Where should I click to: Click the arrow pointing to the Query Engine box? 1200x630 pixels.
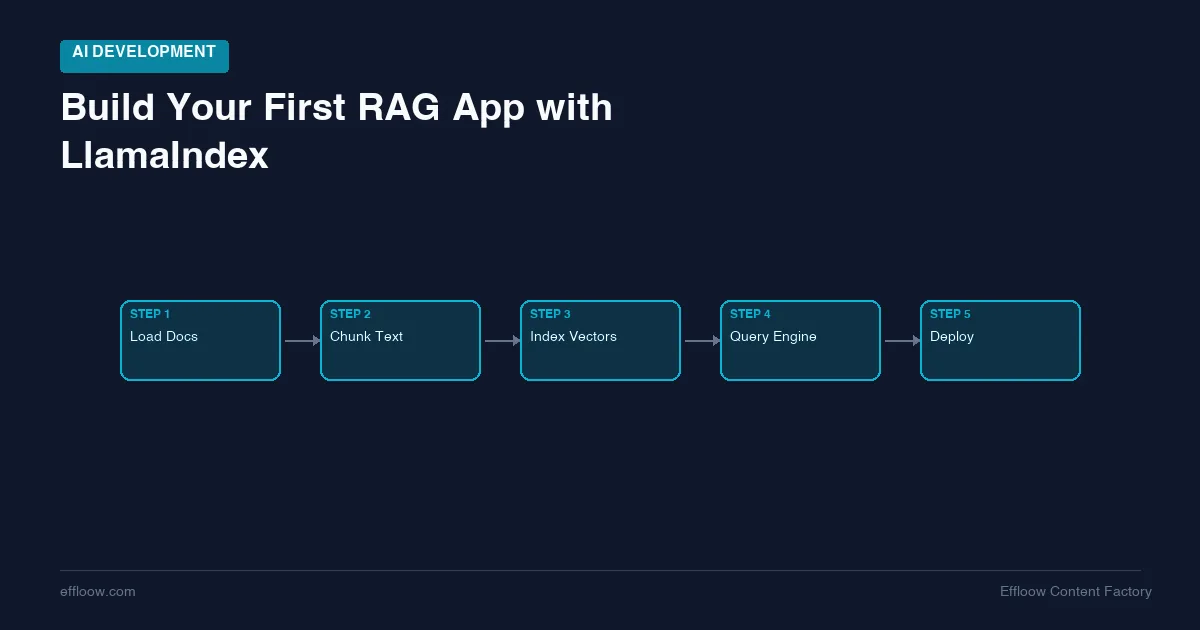coord(702,341)
